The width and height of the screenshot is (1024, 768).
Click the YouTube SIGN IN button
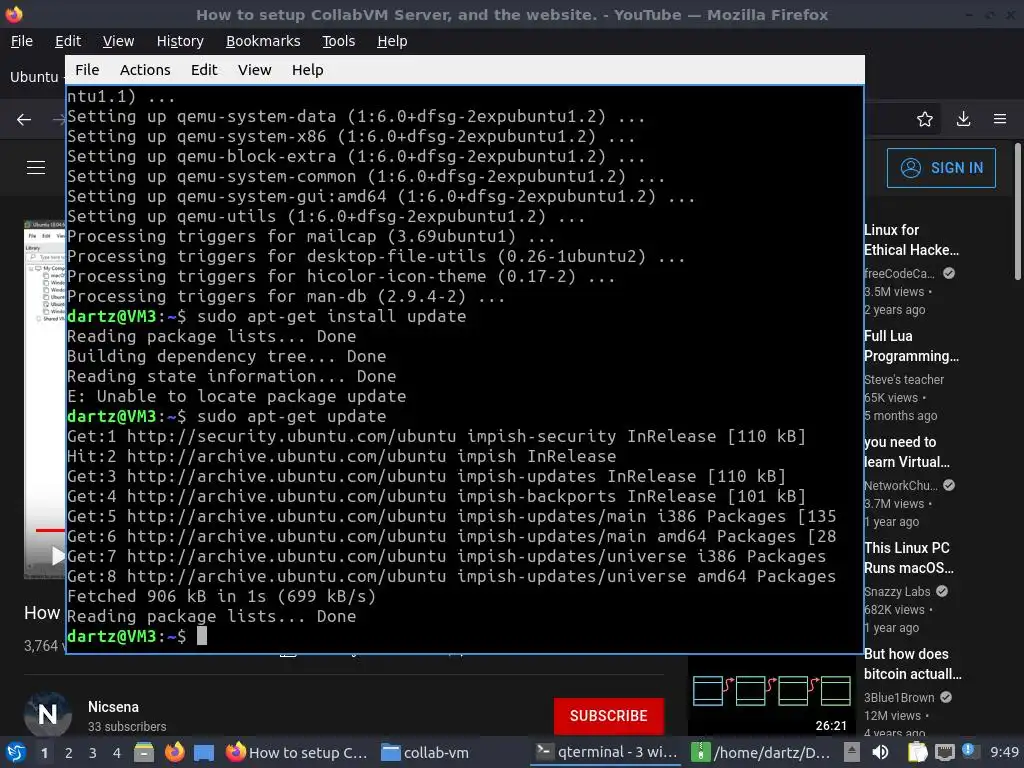click(x=941, y=168)
